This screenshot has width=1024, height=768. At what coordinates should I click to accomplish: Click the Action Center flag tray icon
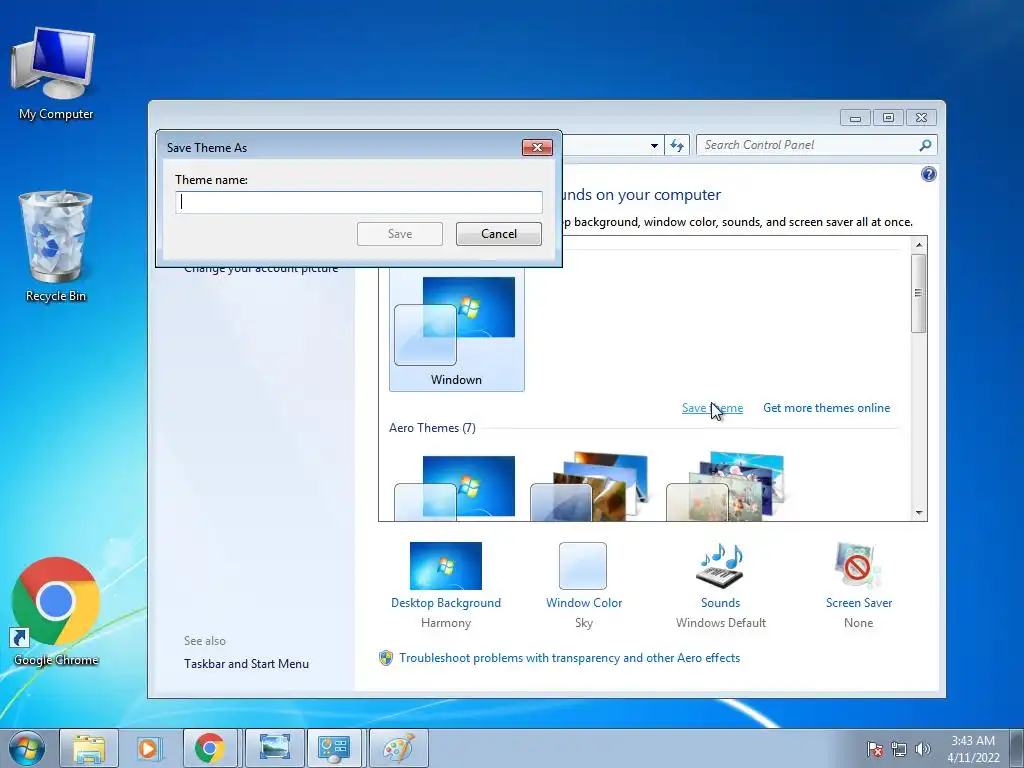874,749
